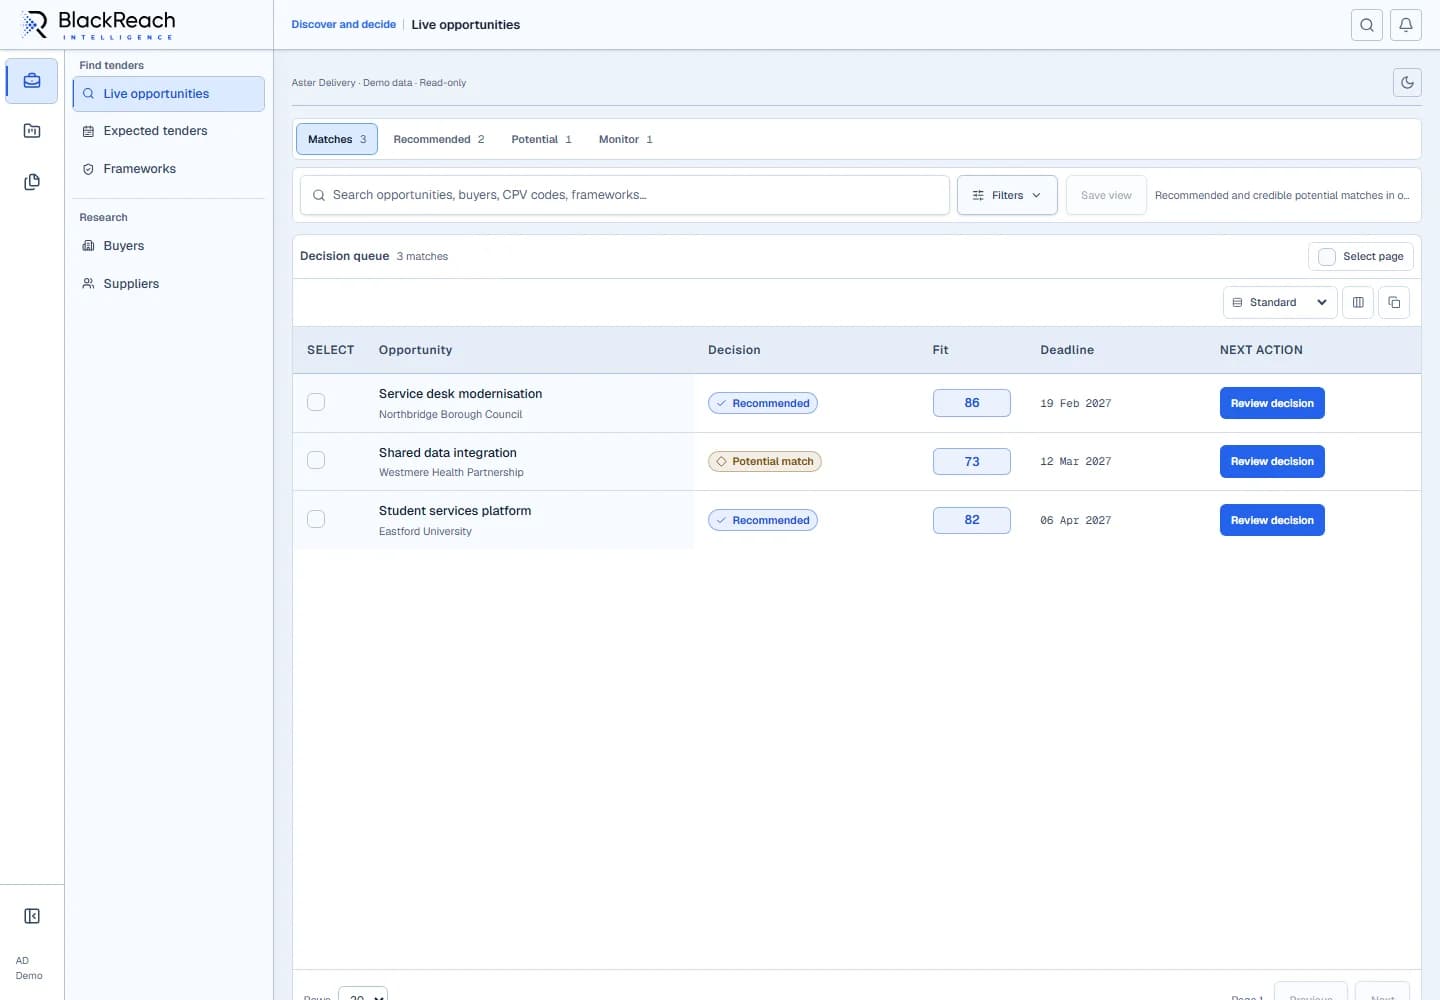The width and height of the screenshot is (1440, 1000).
Task: Open the briefcase section in the left rail
Action: coord(32,81)
